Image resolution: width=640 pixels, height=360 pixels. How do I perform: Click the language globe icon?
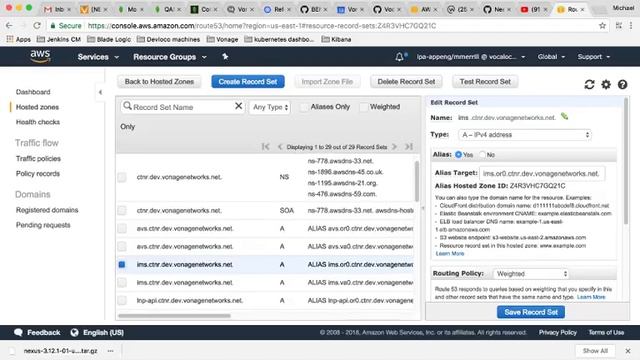click(74, 332)
